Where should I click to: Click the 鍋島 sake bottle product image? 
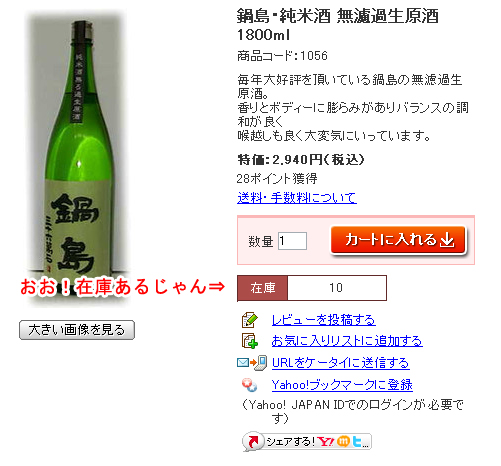78,157
